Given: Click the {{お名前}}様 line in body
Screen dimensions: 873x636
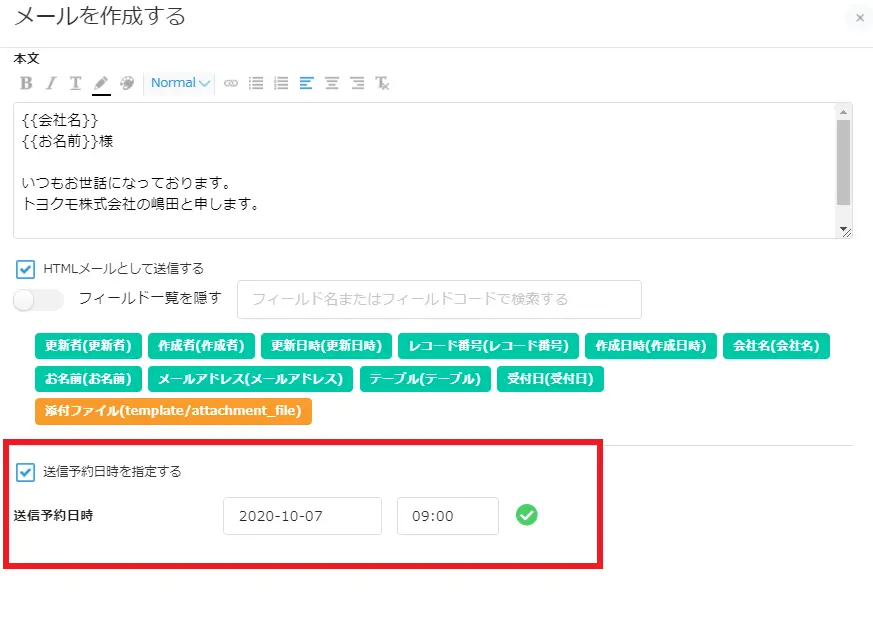Looking at the screenshot, I should click(x=67, y=141).
